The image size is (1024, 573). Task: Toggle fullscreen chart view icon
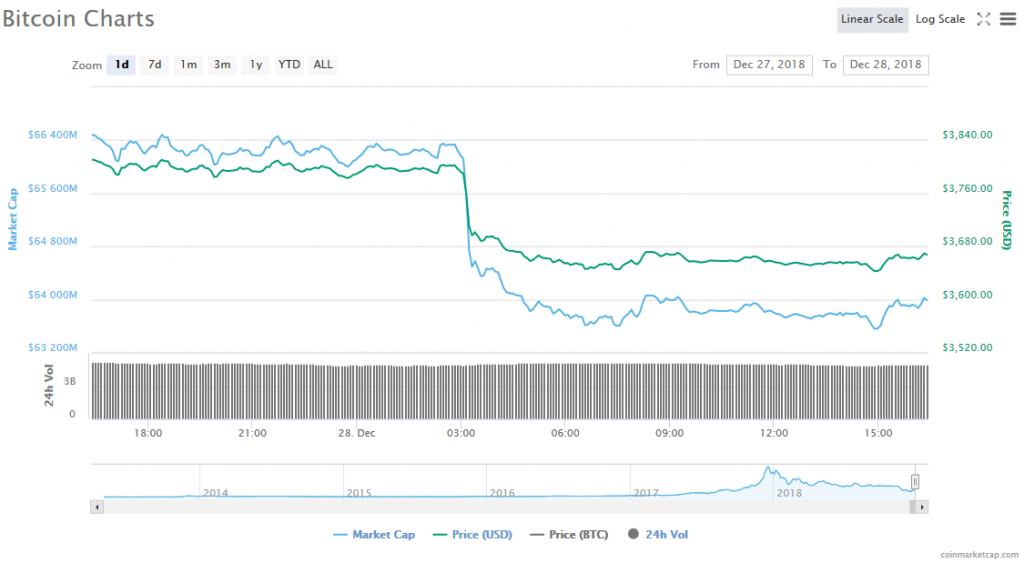[x=983, y=19]
